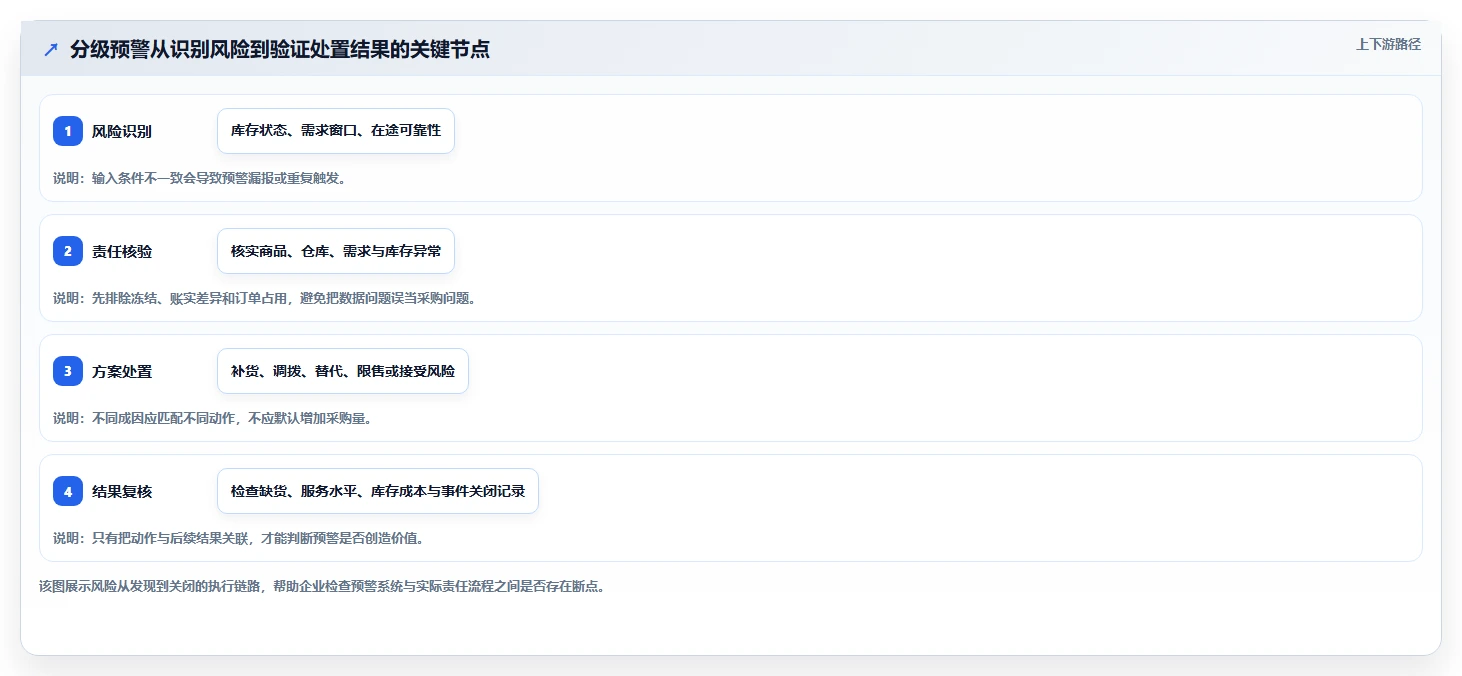
Task: Click step number 1 badge
Action: point(68,131)
